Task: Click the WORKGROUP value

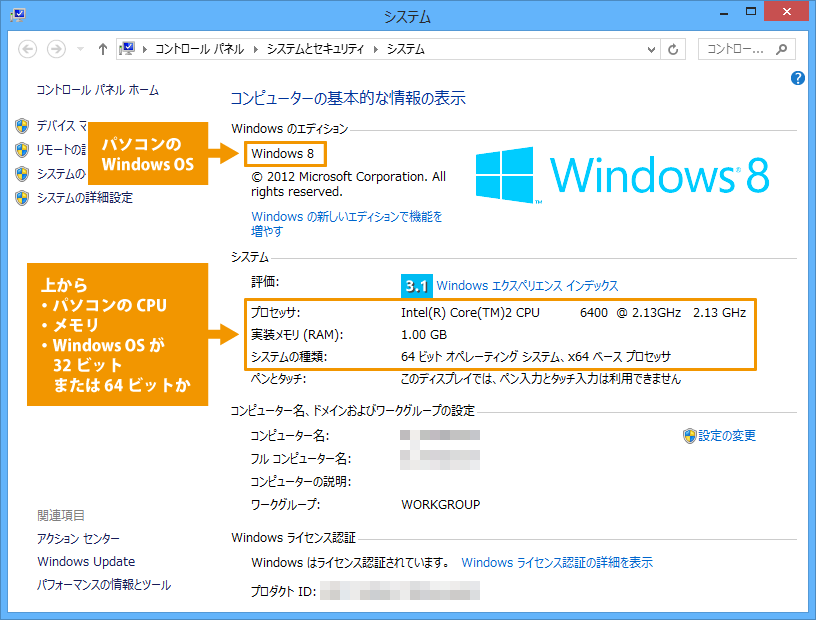Action: click(x=441, y=504)
